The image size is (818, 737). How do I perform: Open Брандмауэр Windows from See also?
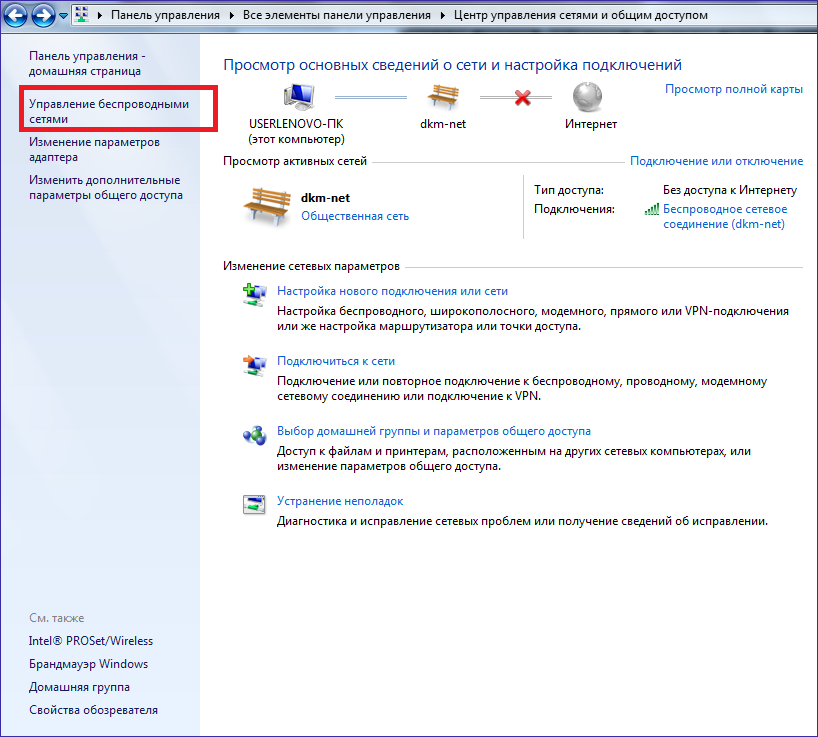coord(88,664)
